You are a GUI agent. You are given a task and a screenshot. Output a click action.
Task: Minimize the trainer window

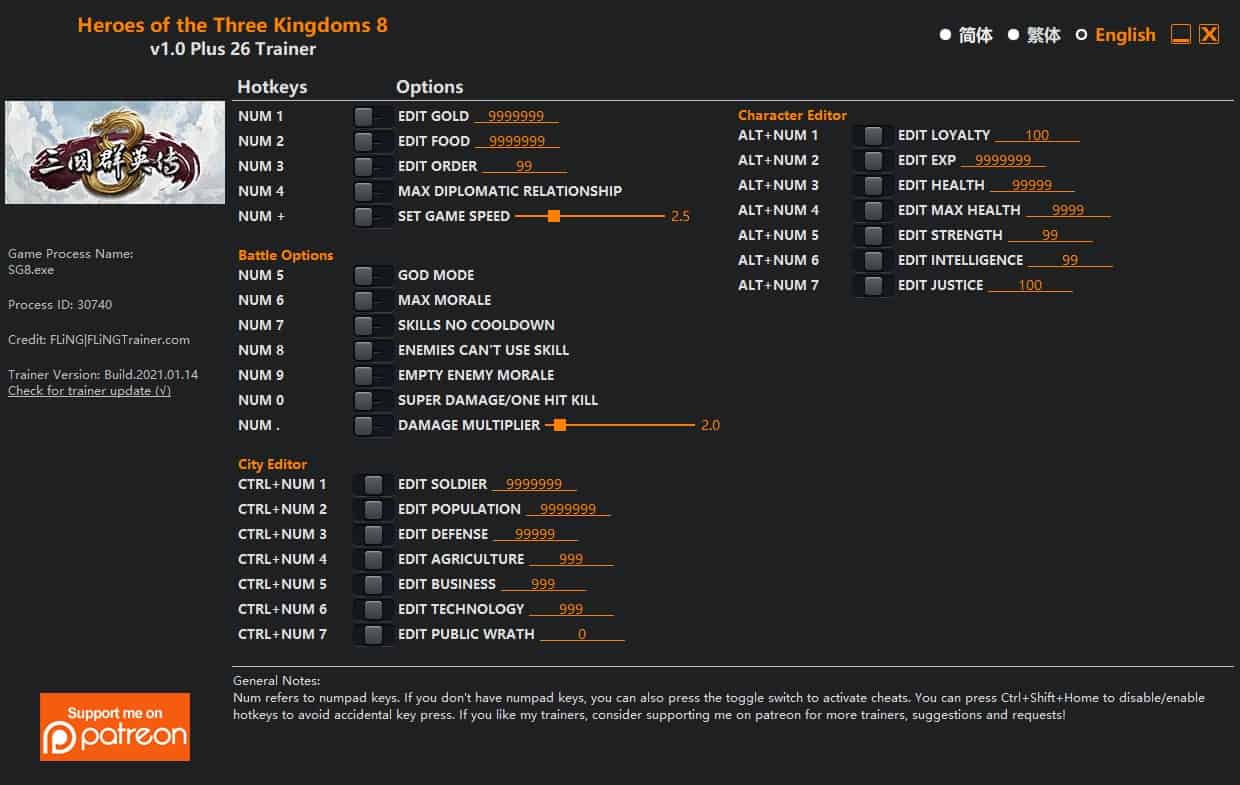click(x=1181, y=35)
